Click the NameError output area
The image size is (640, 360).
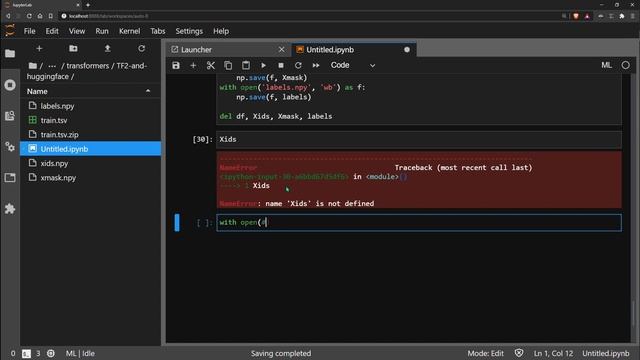419,180
